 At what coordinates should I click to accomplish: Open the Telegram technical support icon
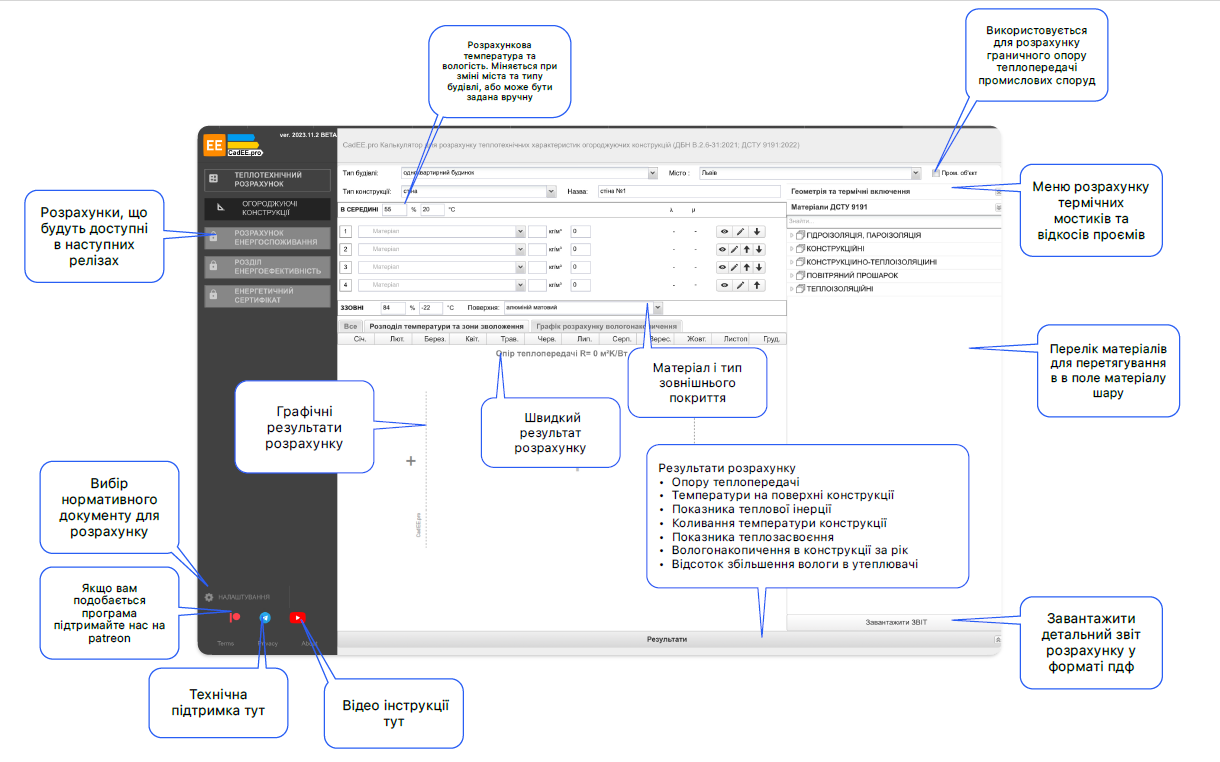(265, 618)
